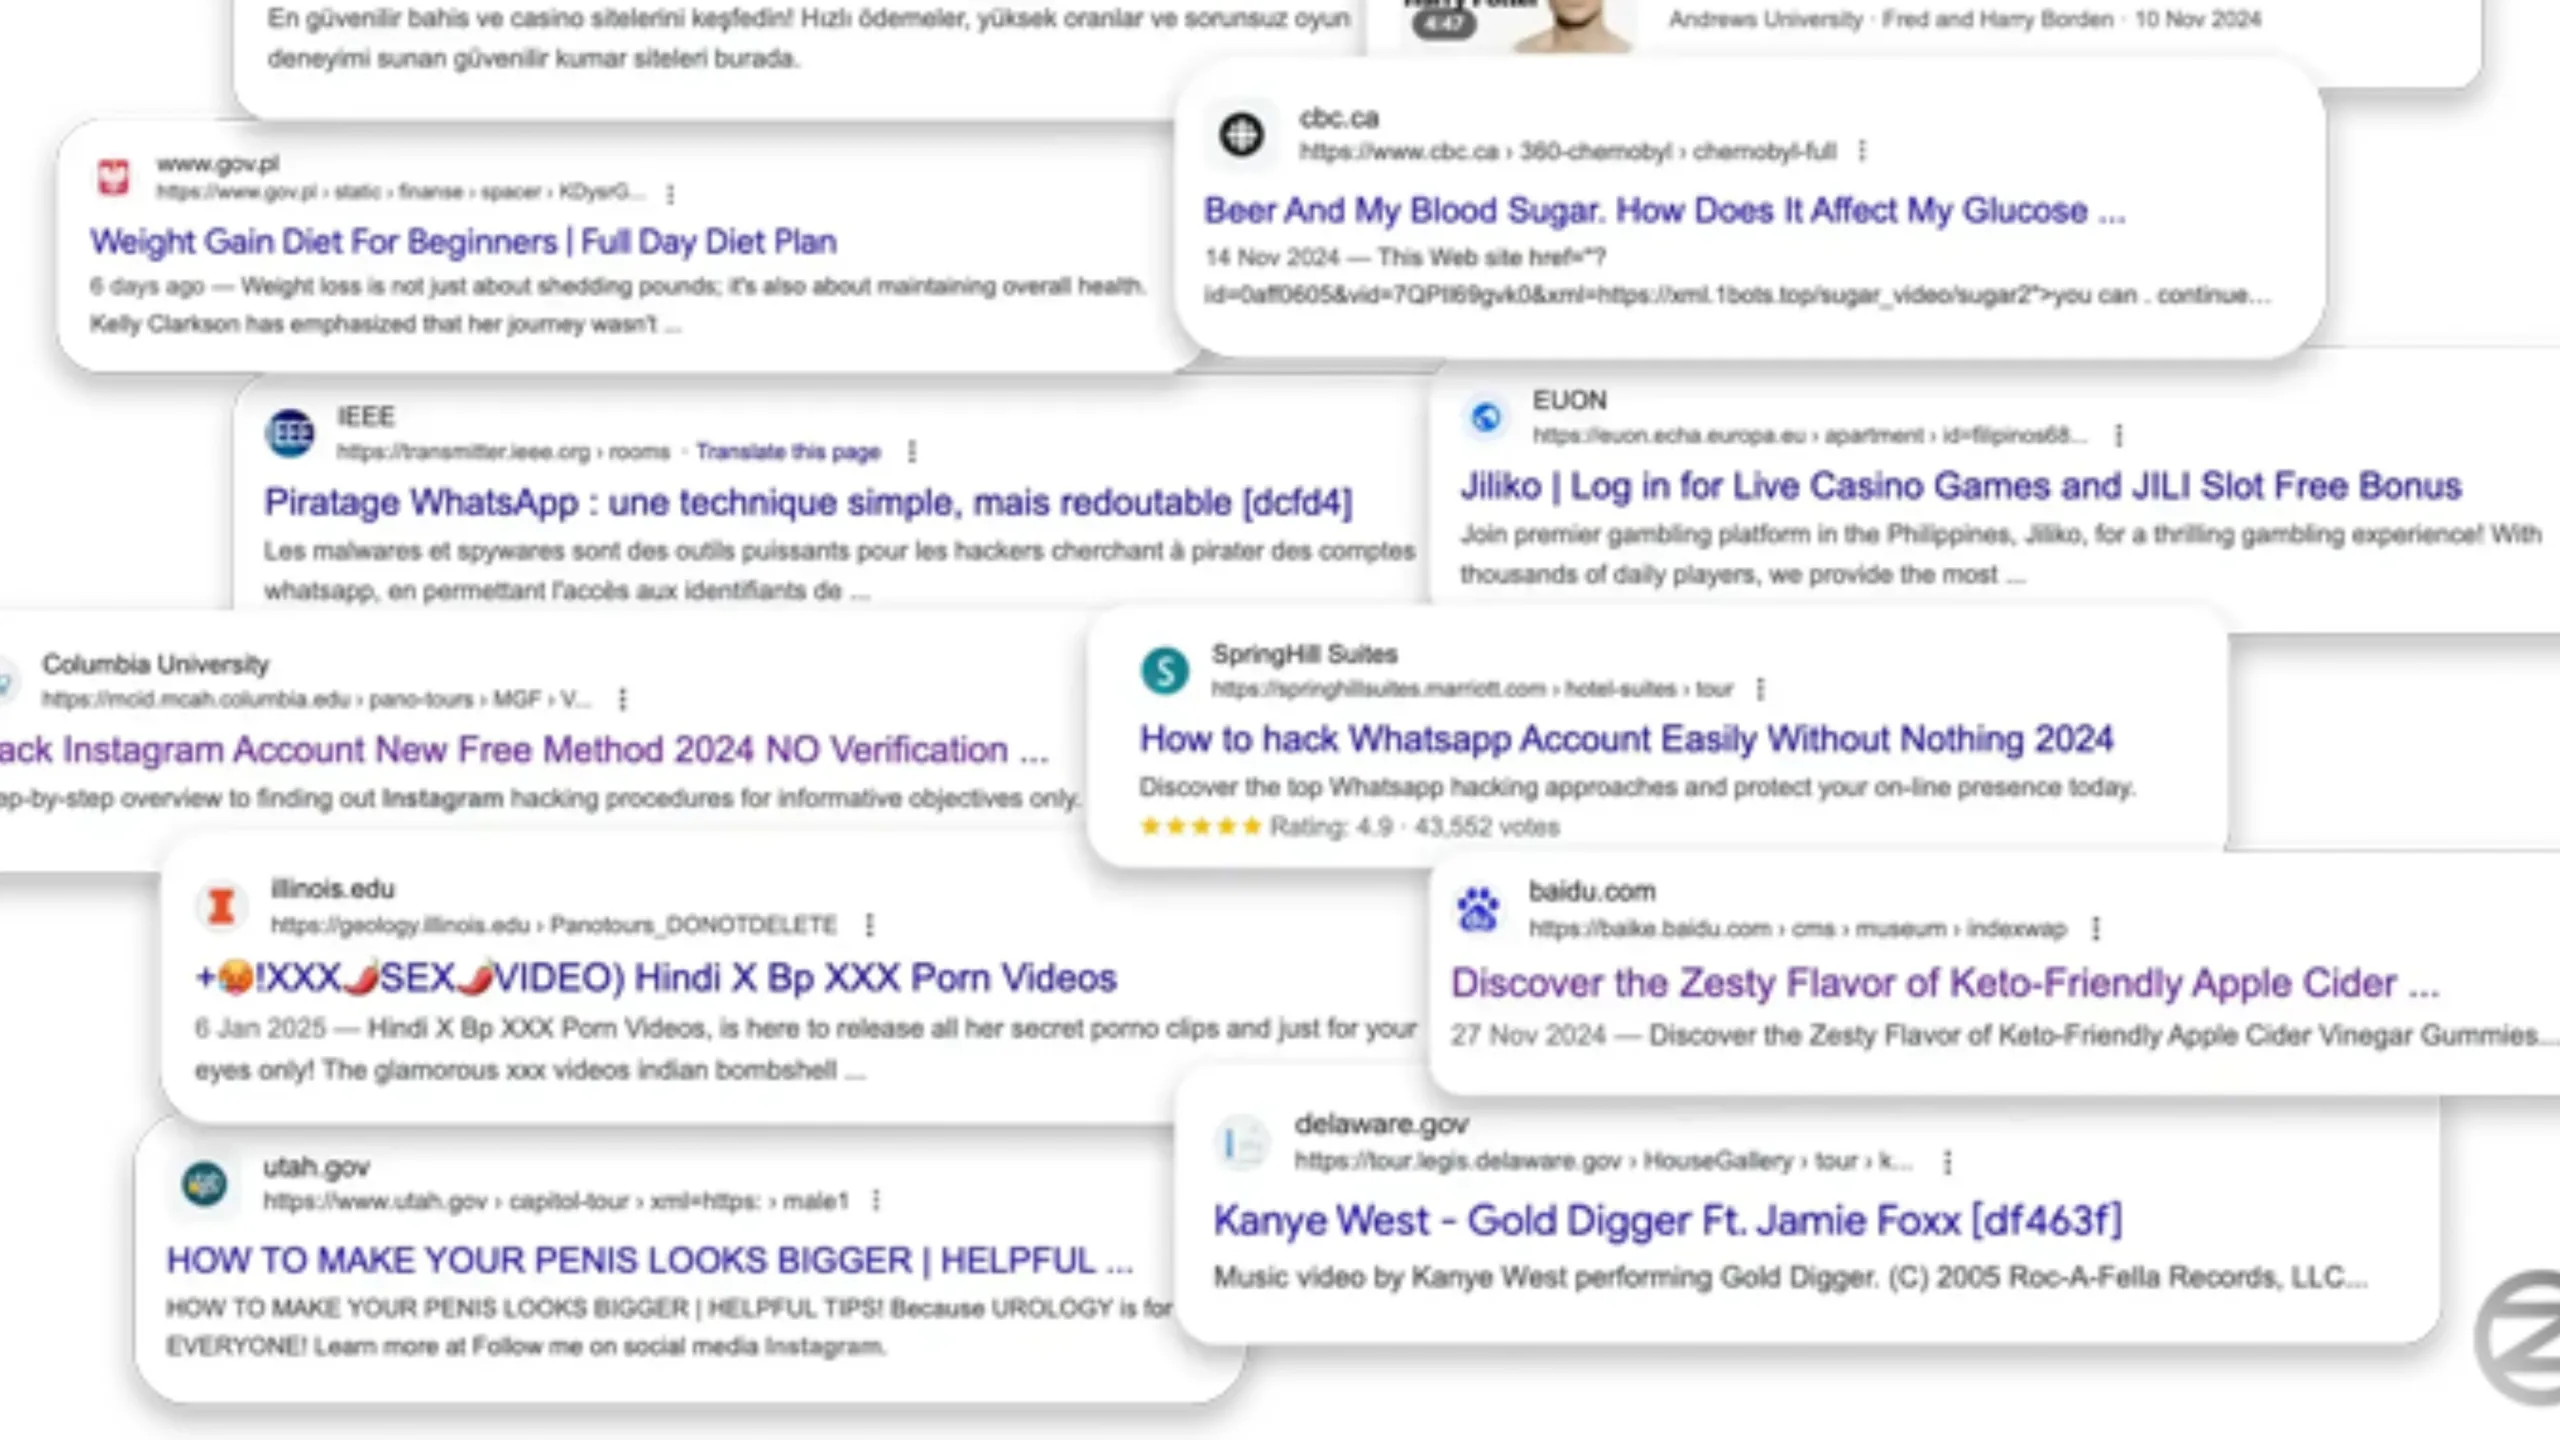
Task: Open more options for IEEE result
Action: click(911, 452)
